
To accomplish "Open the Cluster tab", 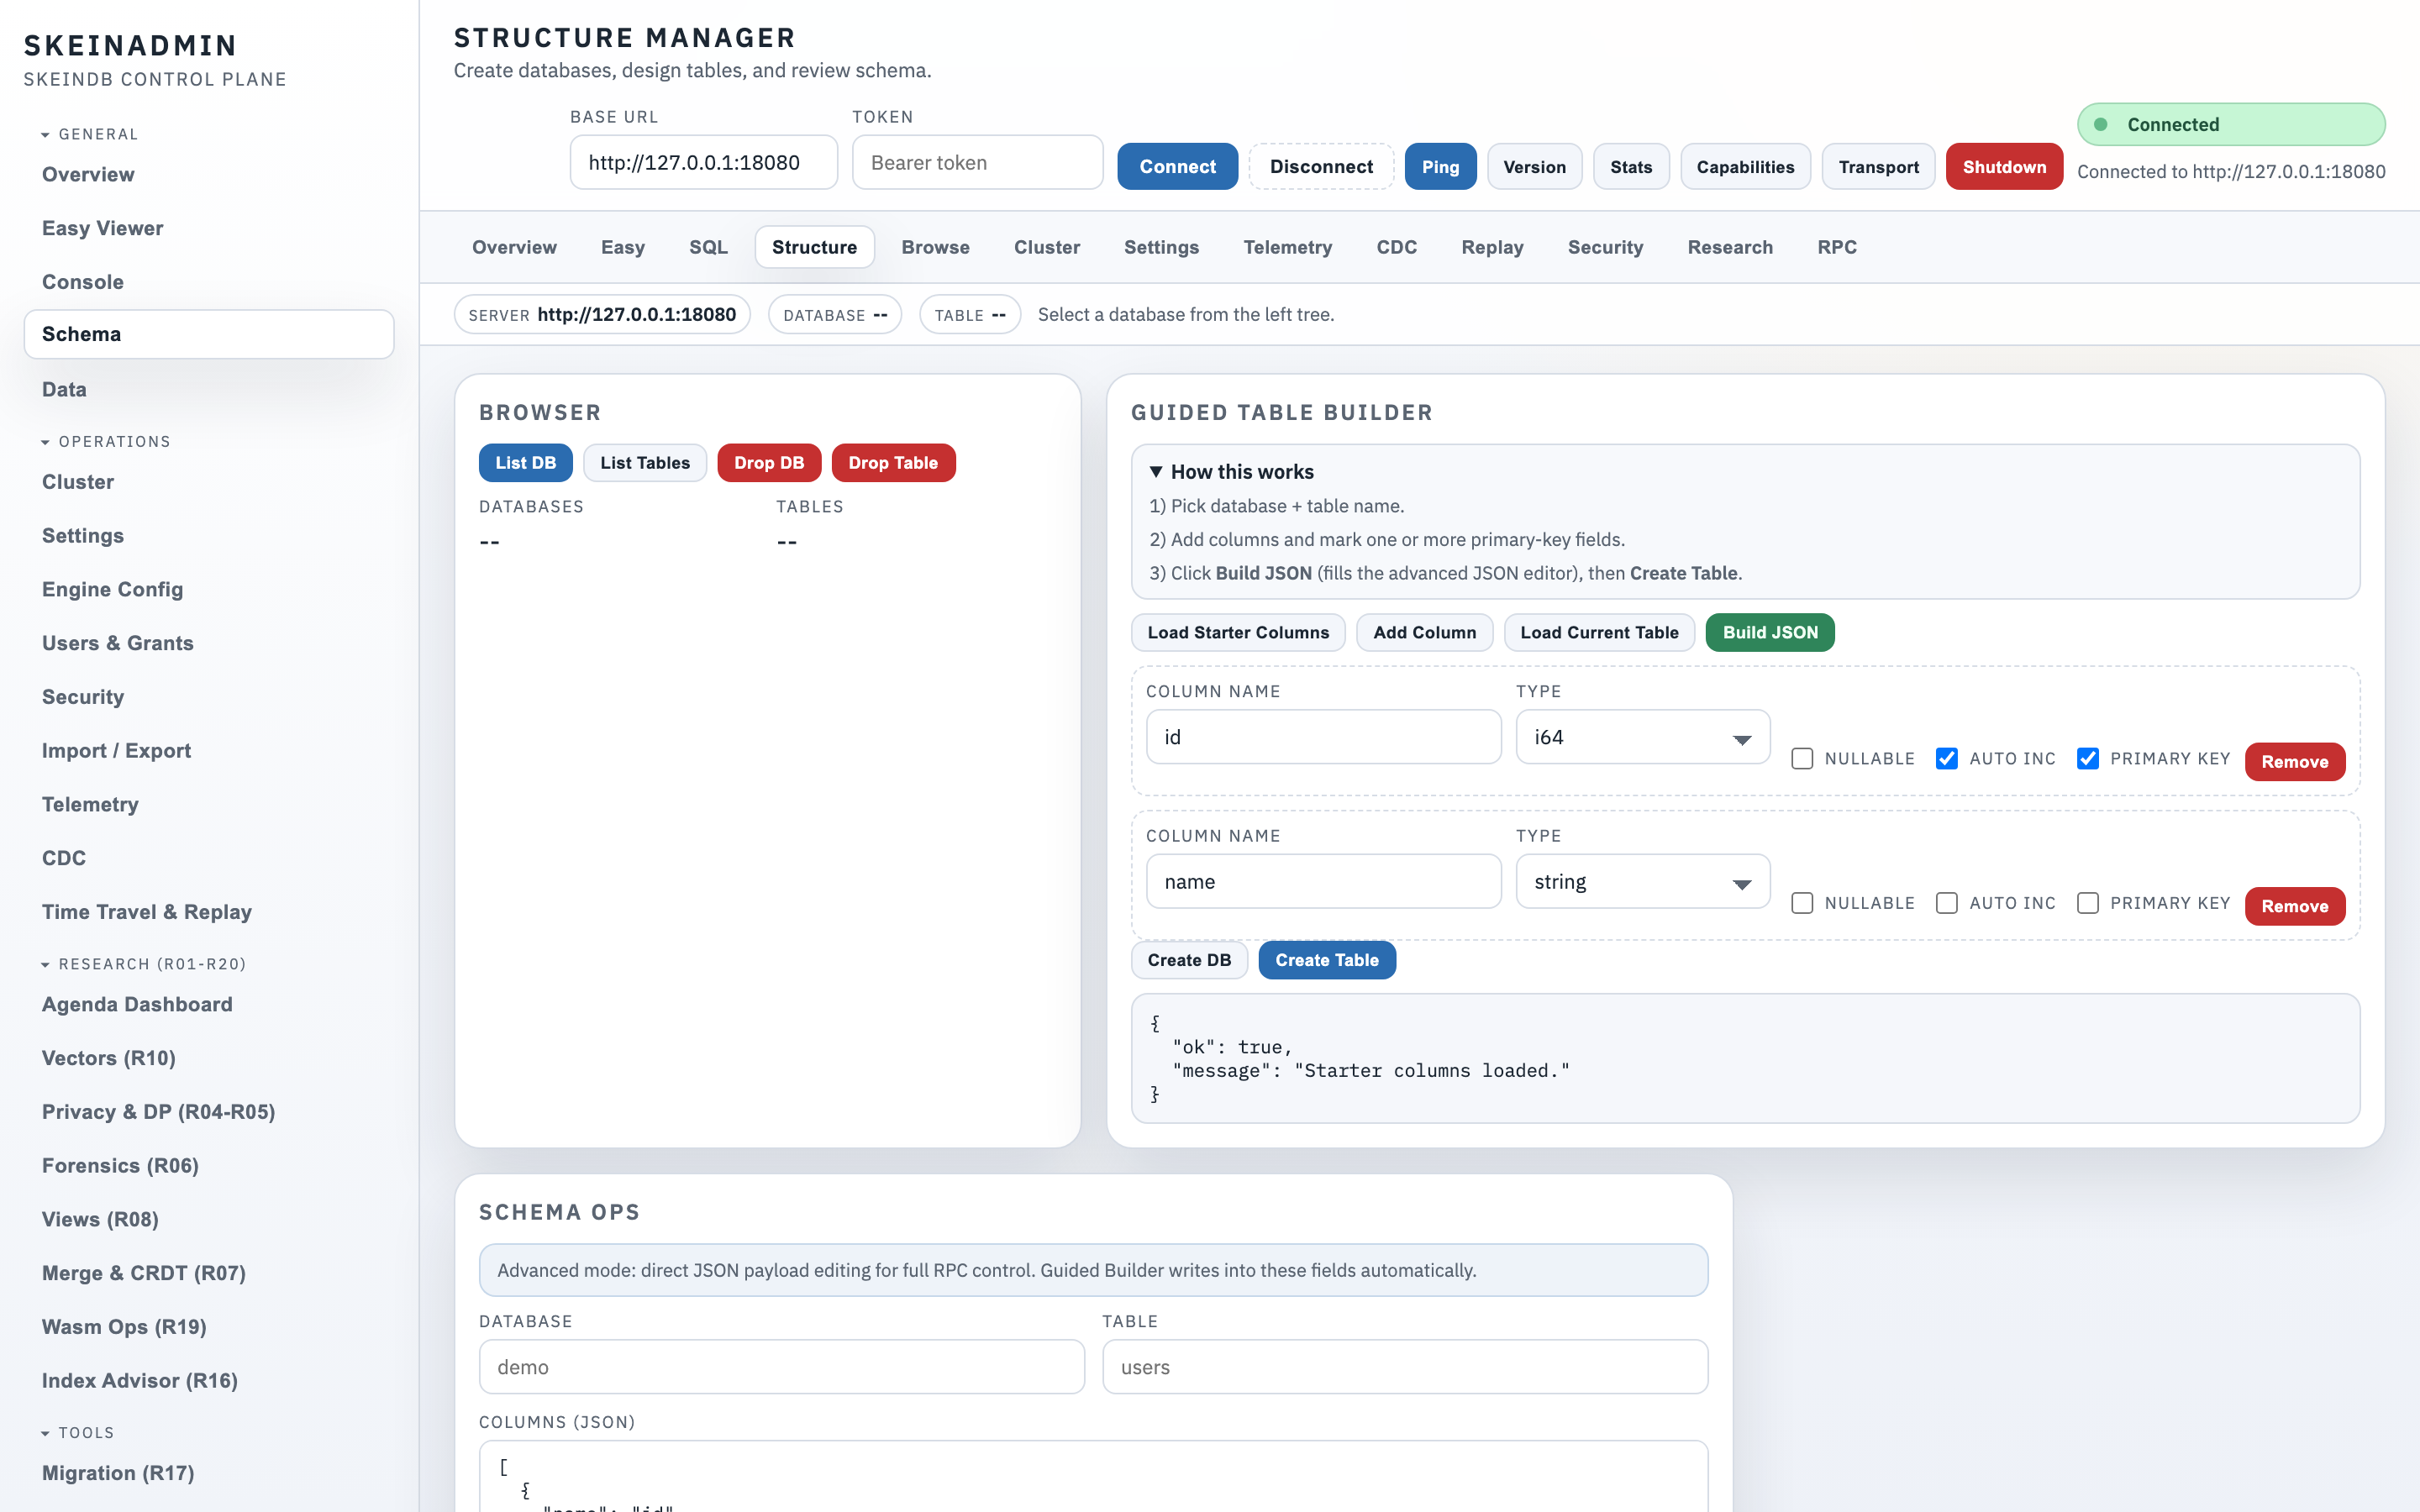I will tap(1046, 247).
